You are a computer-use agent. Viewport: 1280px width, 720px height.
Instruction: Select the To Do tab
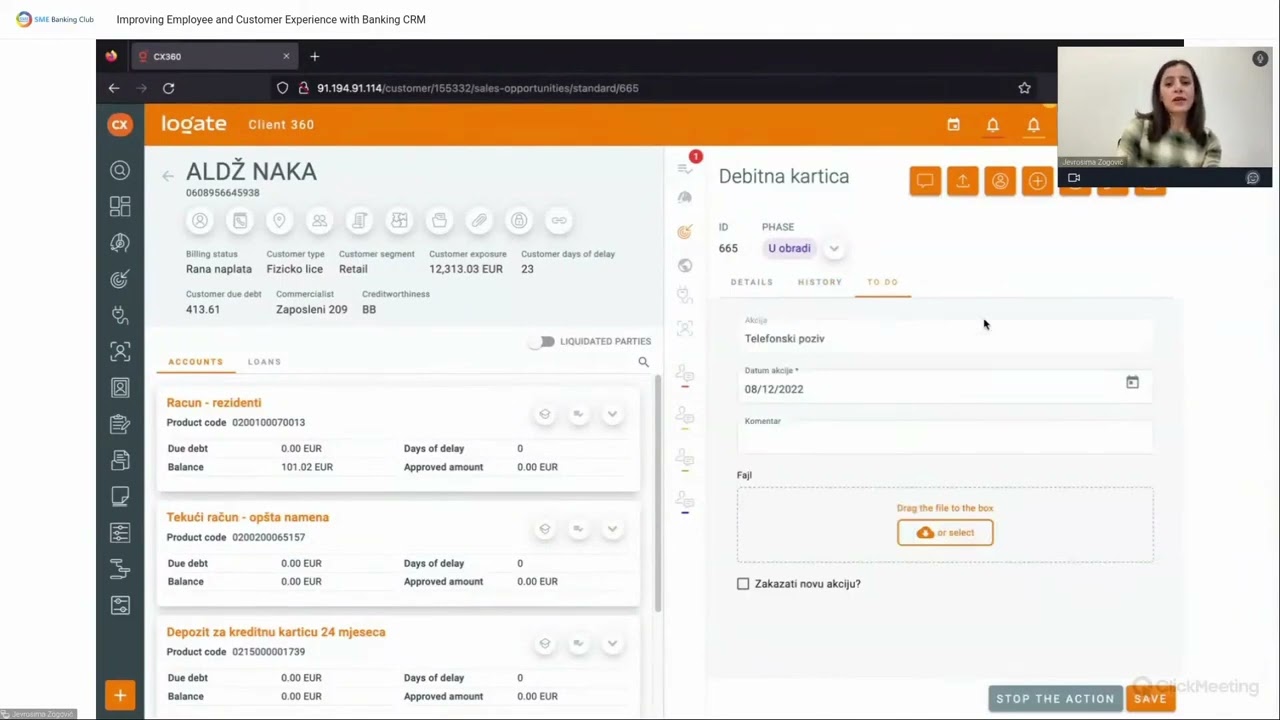pyautogui.click(x=883, y=282)
